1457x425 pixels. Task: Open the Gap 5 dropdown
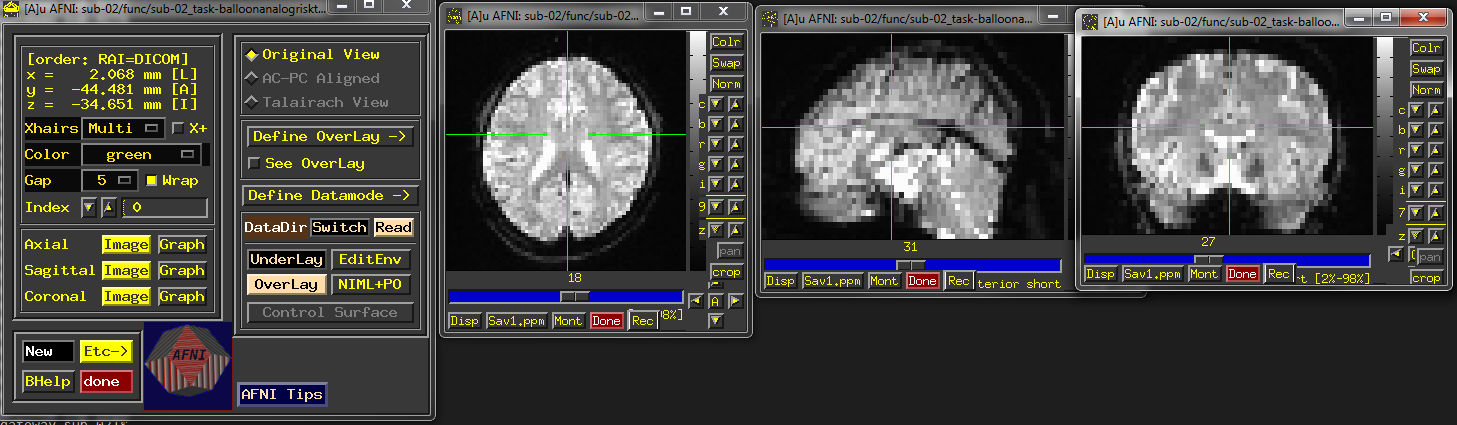click(x=111, y=181)
